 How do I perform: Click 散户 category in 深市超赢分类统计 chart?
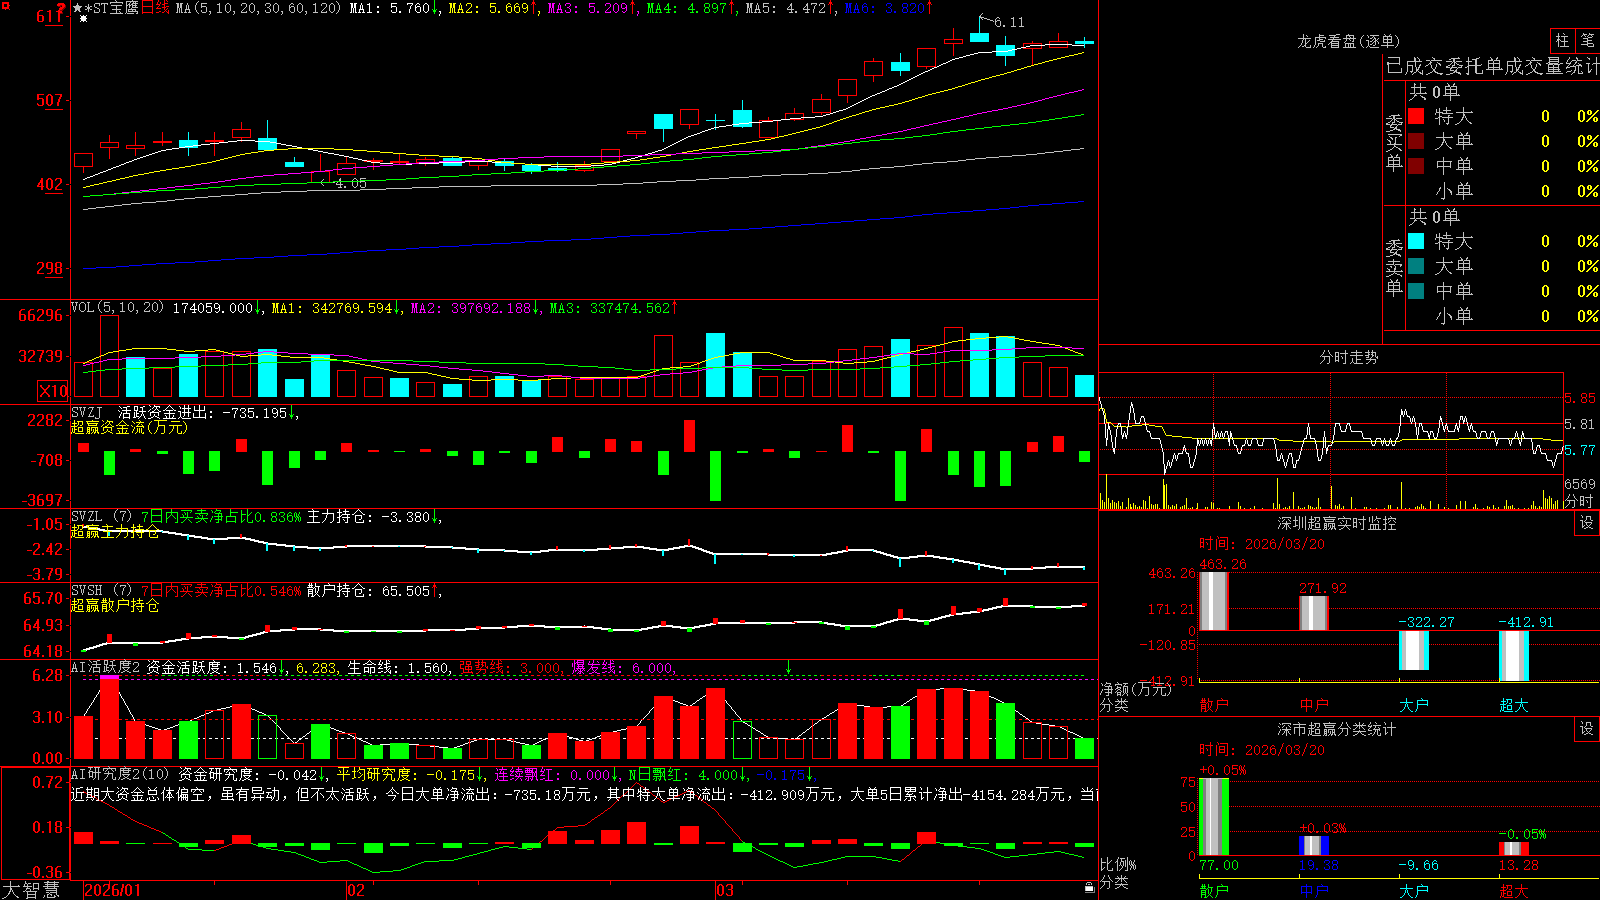click(x=1214, y=890)
